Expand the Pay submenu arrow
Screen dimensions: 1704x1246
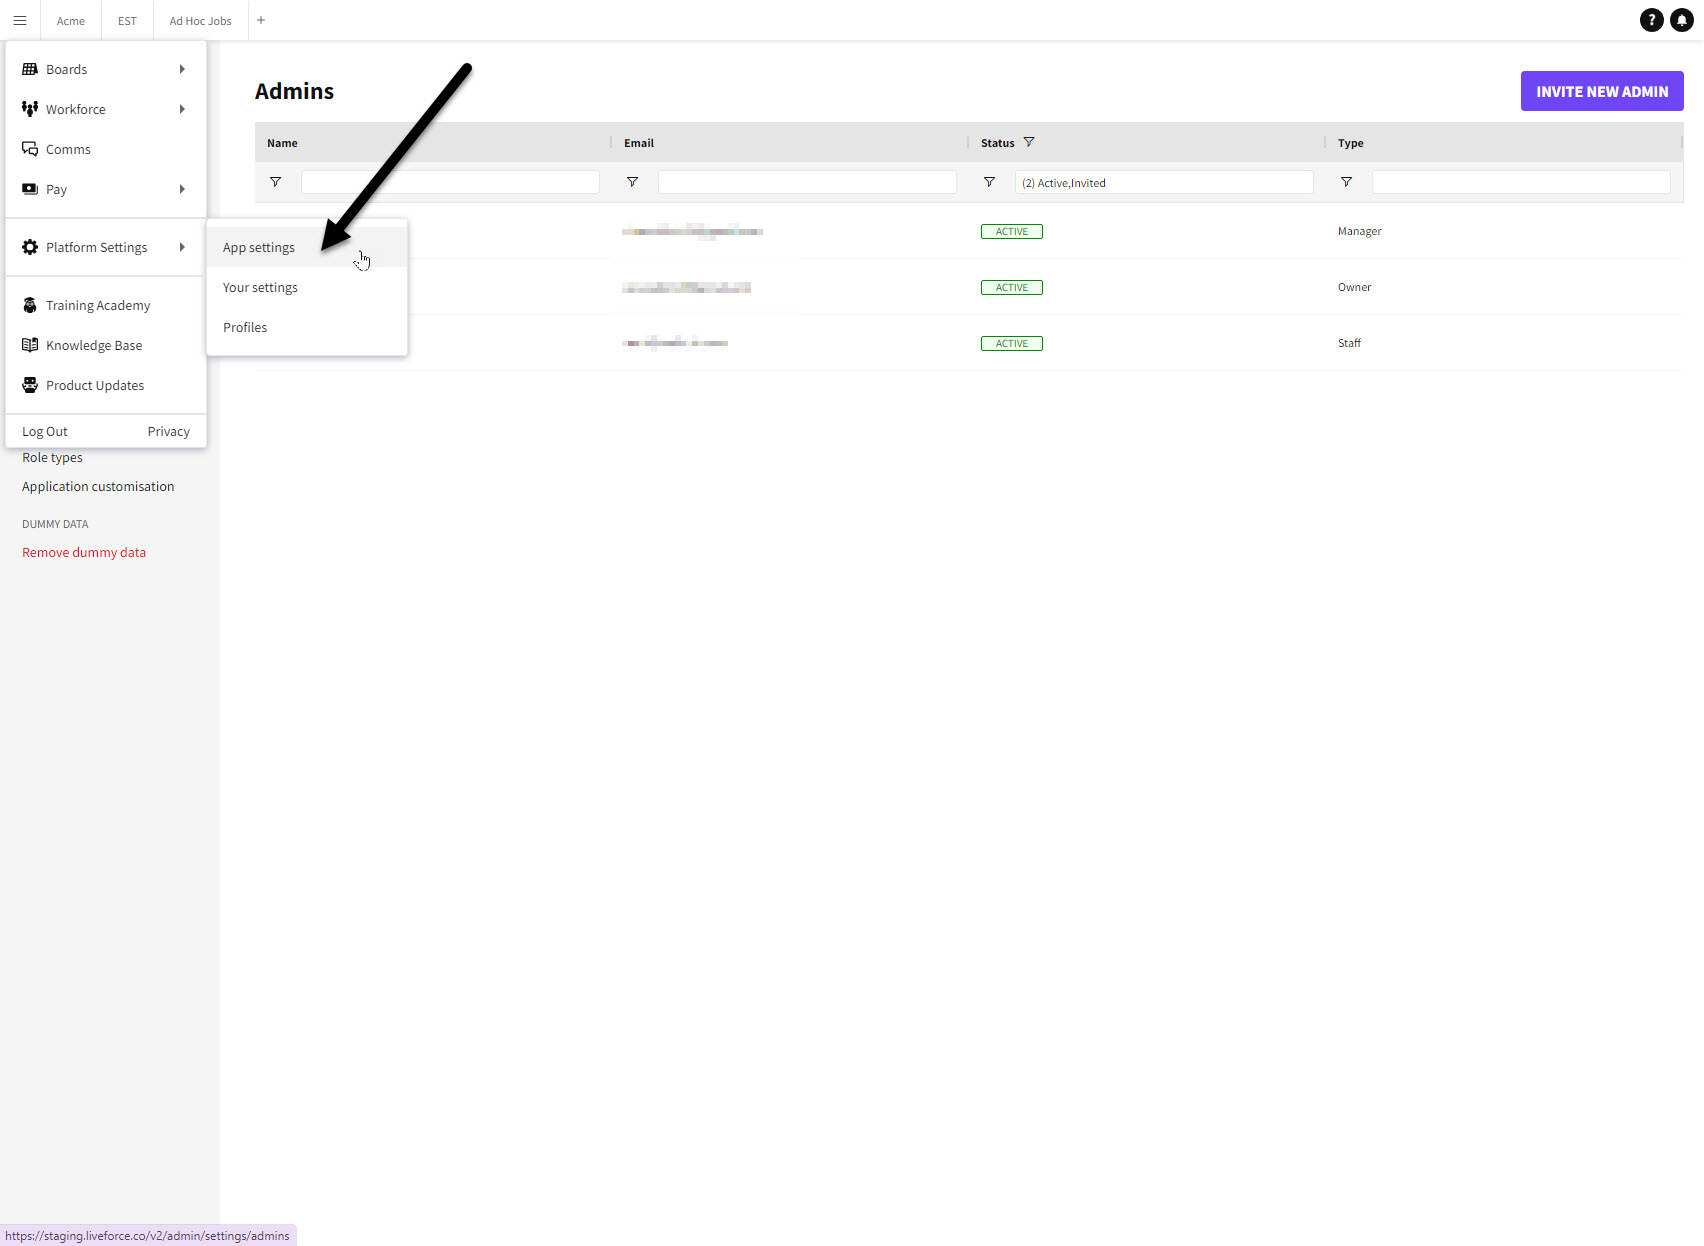click(x=182, y=189)
